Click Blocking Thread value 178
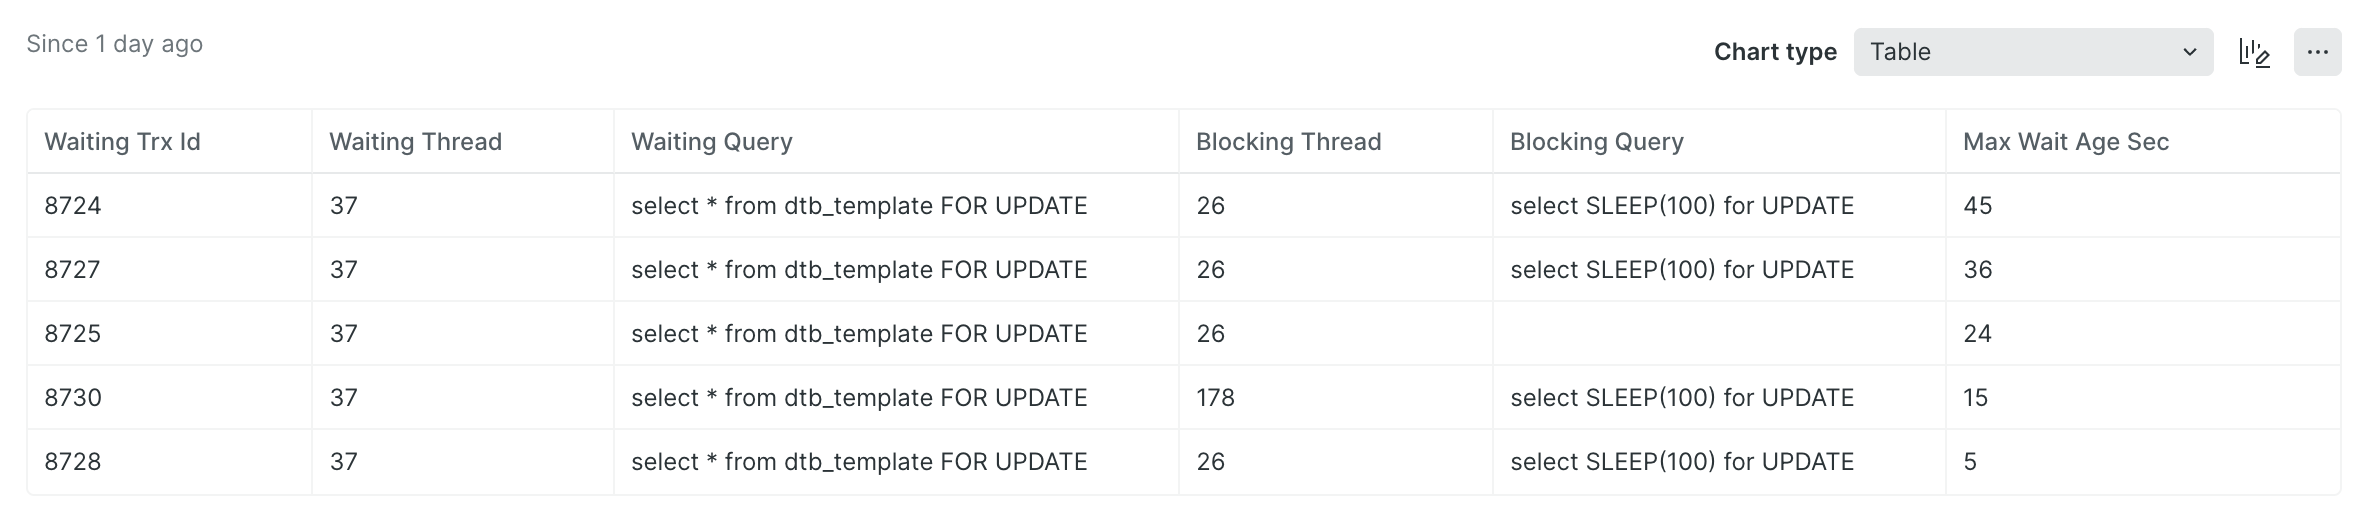The height and width of the screenshot is (528, 2364). click(1215, 398)
